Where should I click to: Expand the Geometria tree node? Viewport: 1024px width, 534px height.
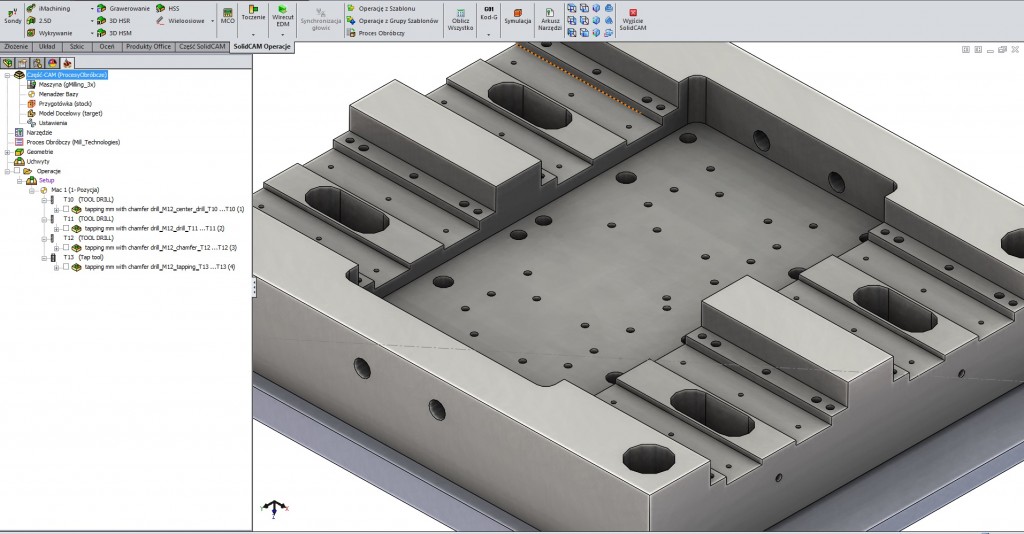[x=7, y=152]
